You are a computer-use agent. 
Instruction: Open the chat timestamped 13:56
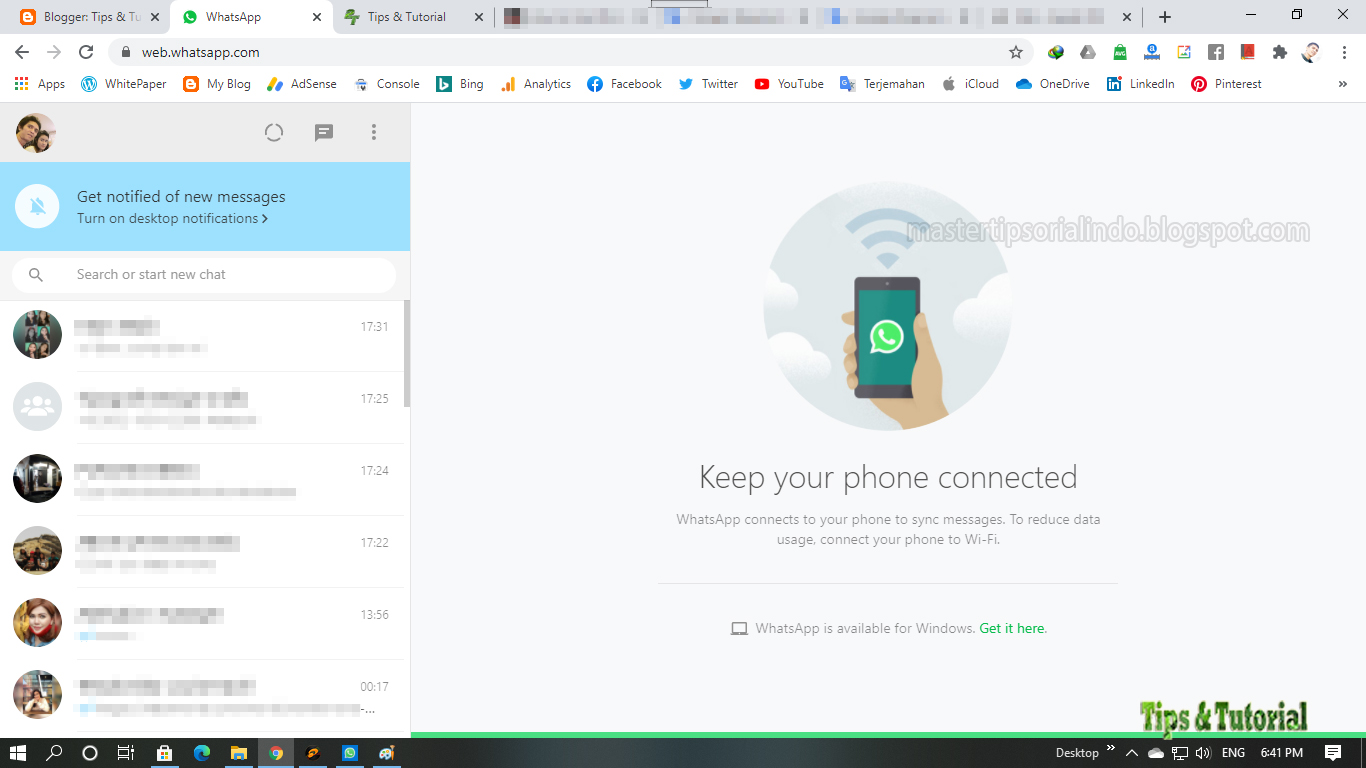tap(201, 624)
